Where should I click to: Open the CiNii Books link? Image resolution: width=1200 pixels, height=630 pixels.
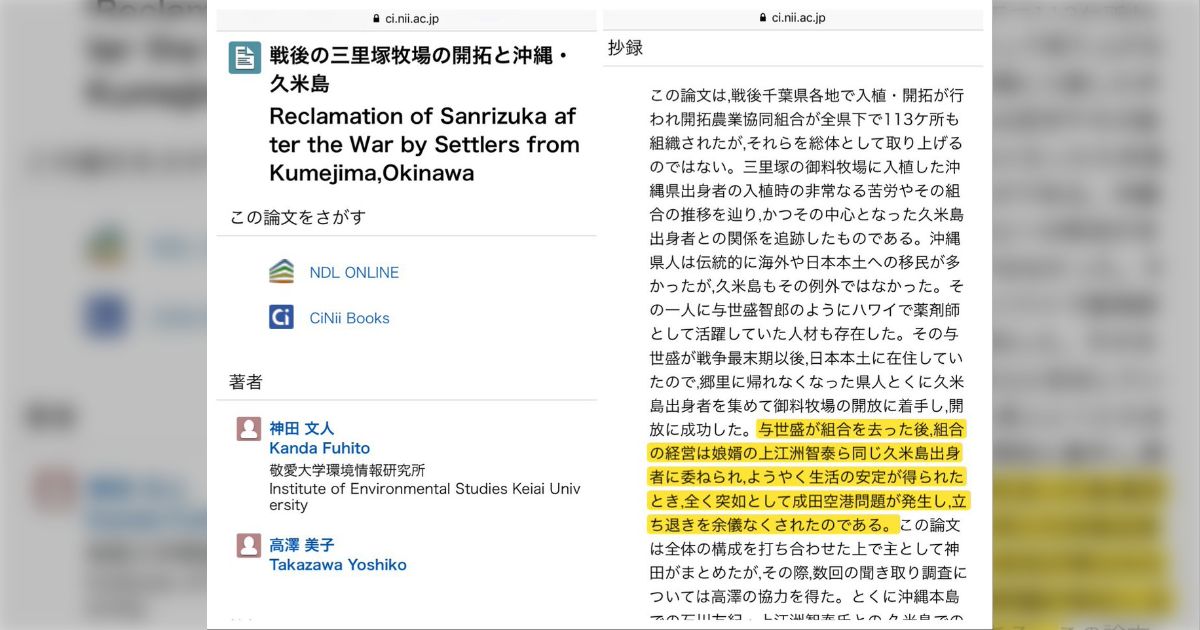[349, 318]
